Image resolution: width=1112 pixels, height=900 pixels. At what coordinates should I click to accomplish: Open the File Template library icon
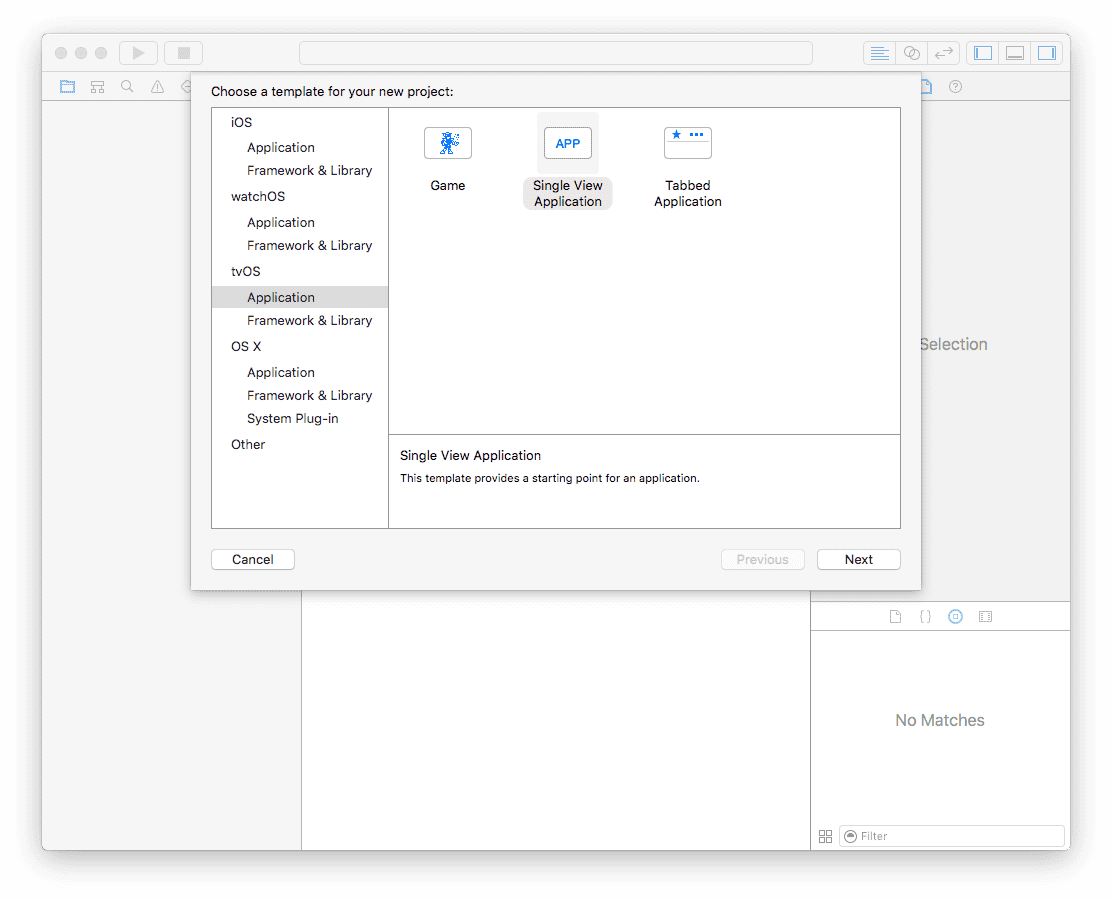tap(896, 616)
